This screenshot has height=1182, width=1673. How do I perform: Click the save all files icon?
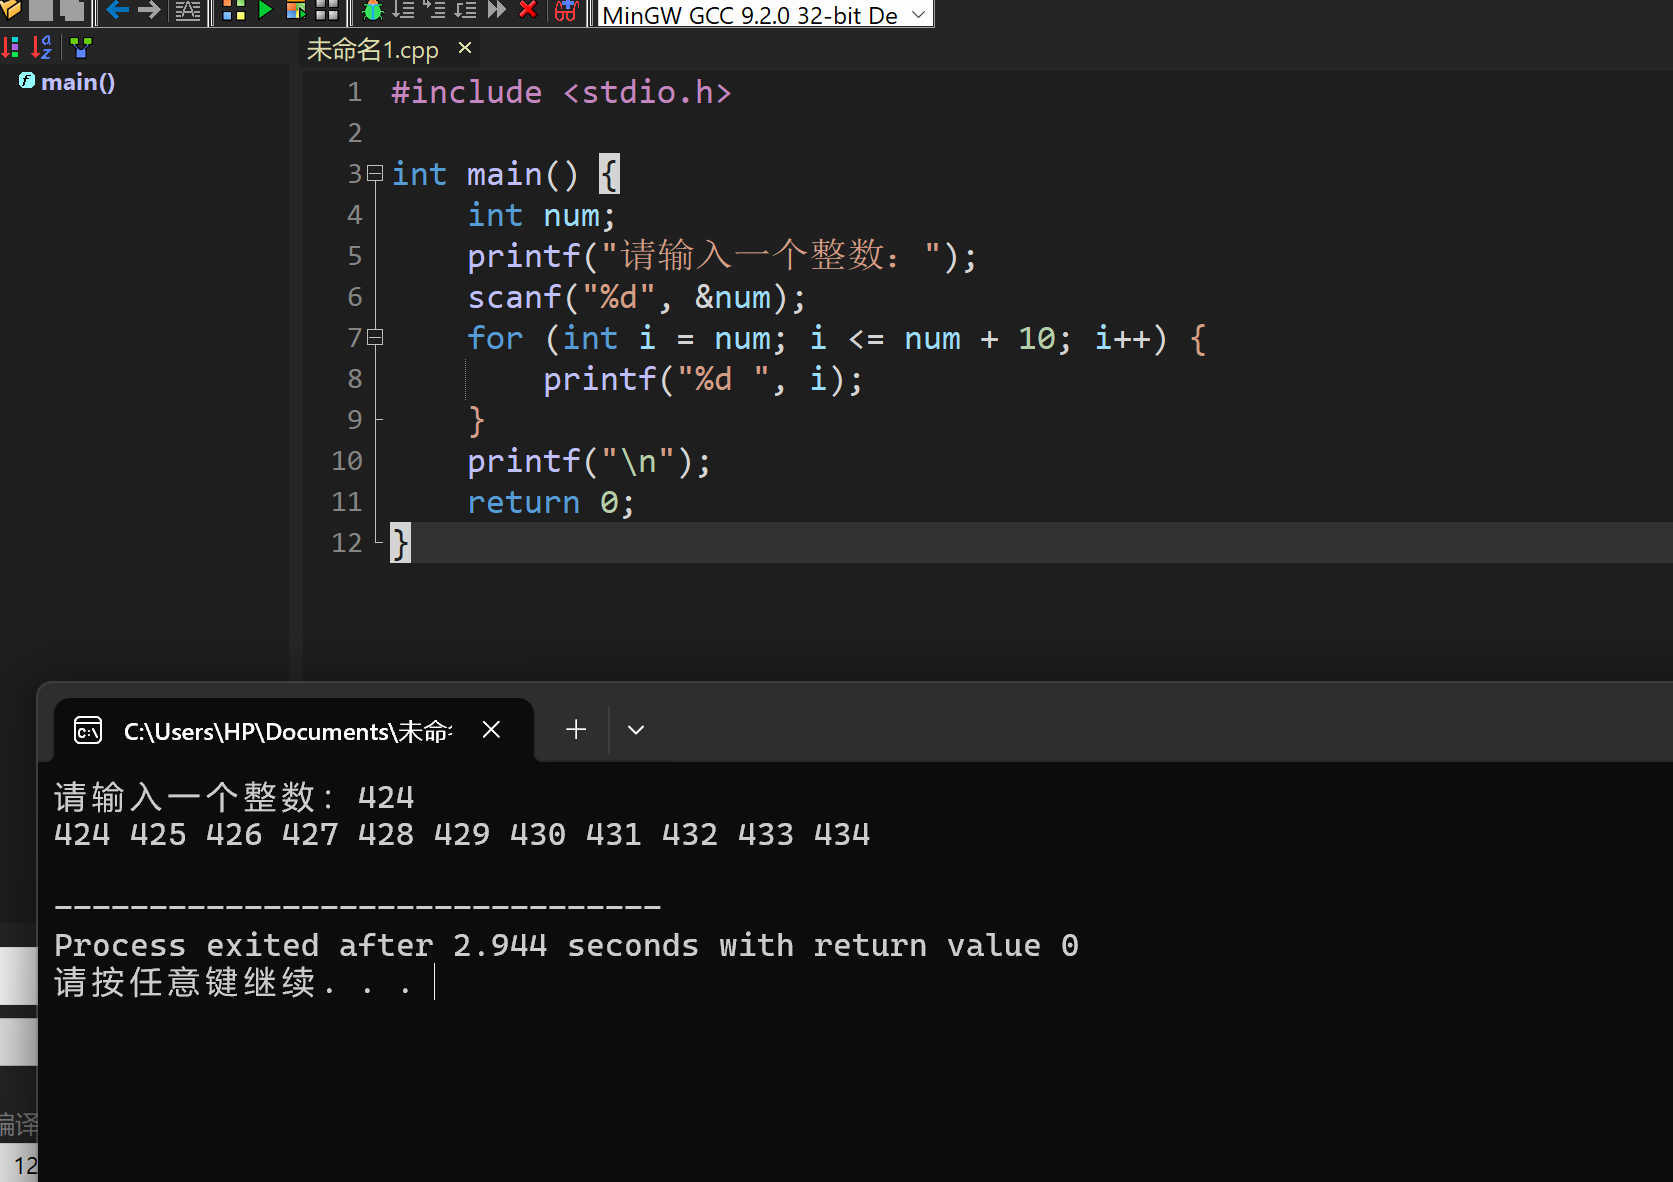tap(72, 10)
